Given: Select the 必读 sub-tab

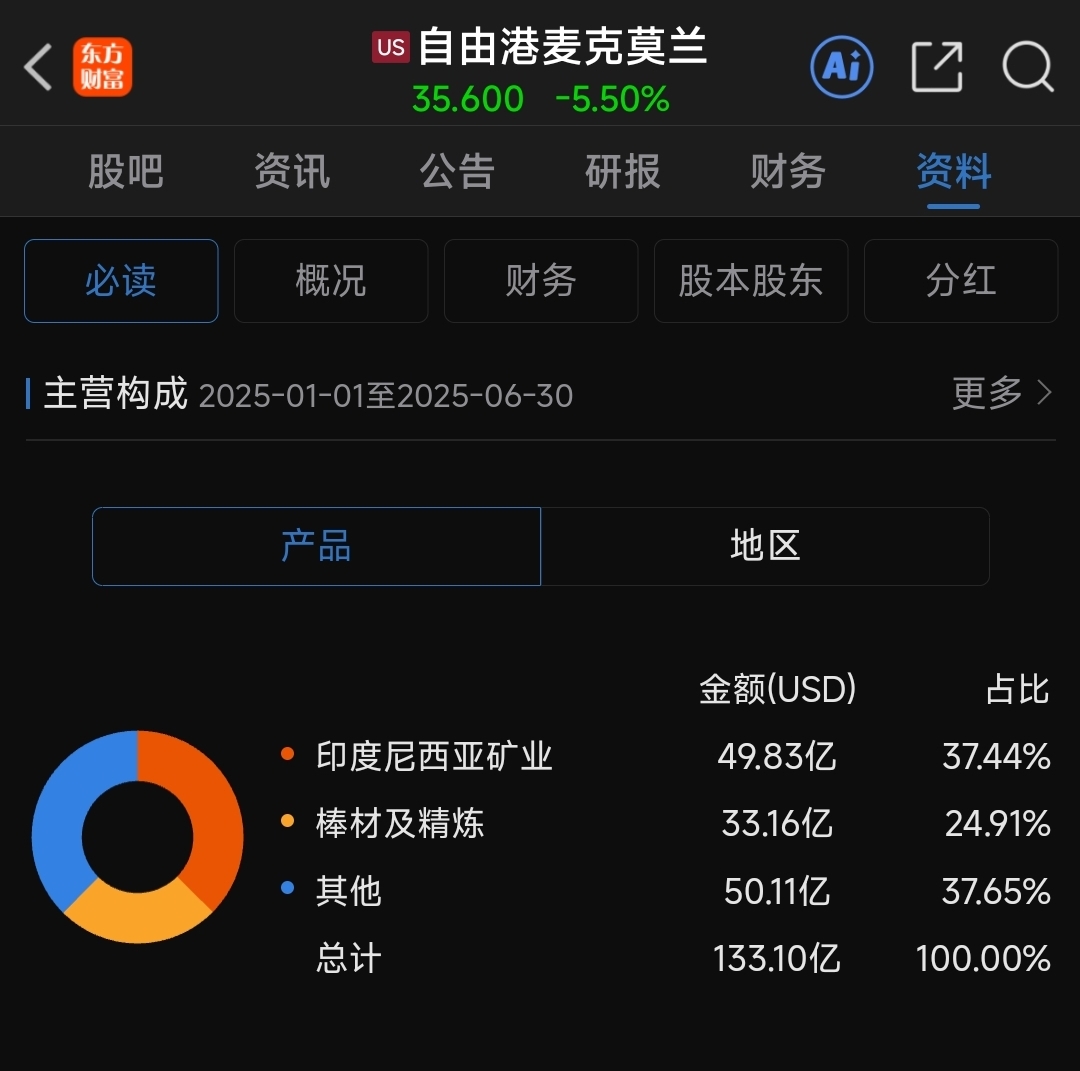Looking at the screenshot, I should pyautogui.click(x=121, y=281).
